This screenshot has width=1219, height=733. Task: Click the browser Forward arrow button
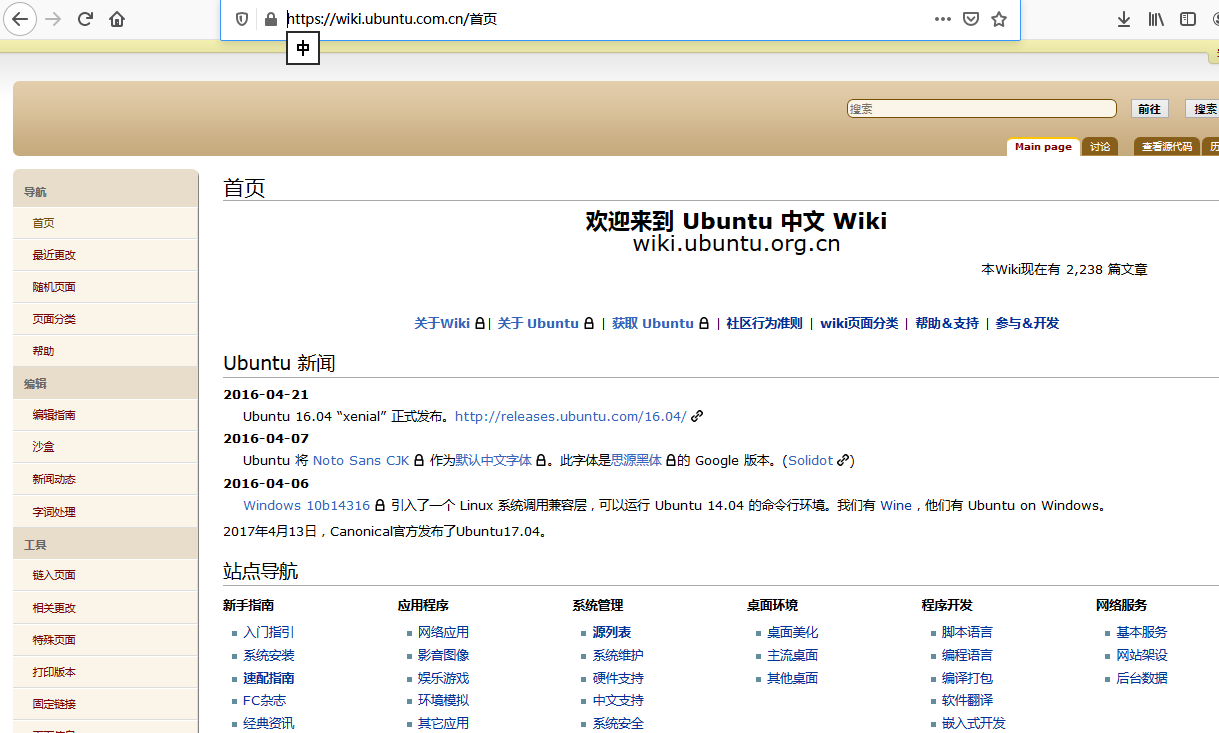click(54, 19)
